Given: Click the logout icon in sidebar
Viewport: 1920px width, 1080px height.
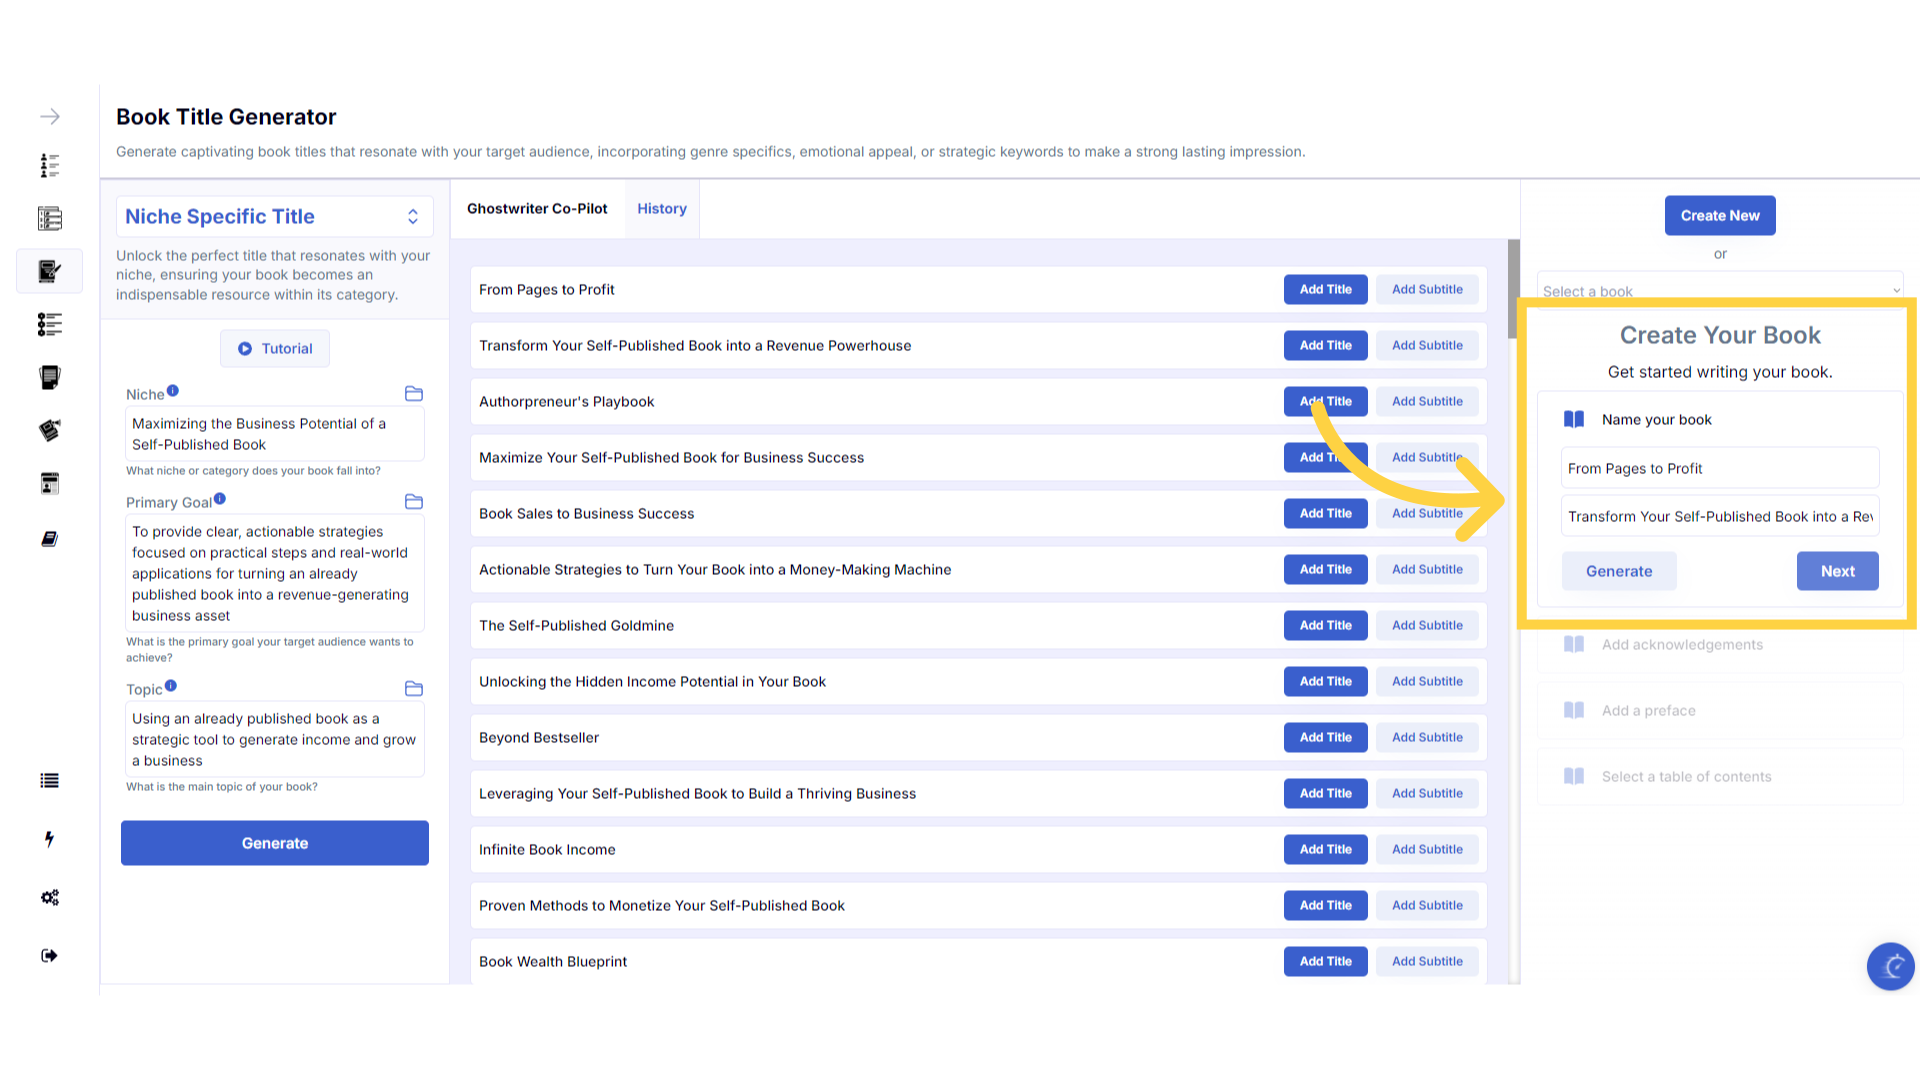Looking at the screenshot, I should [49, 955].
